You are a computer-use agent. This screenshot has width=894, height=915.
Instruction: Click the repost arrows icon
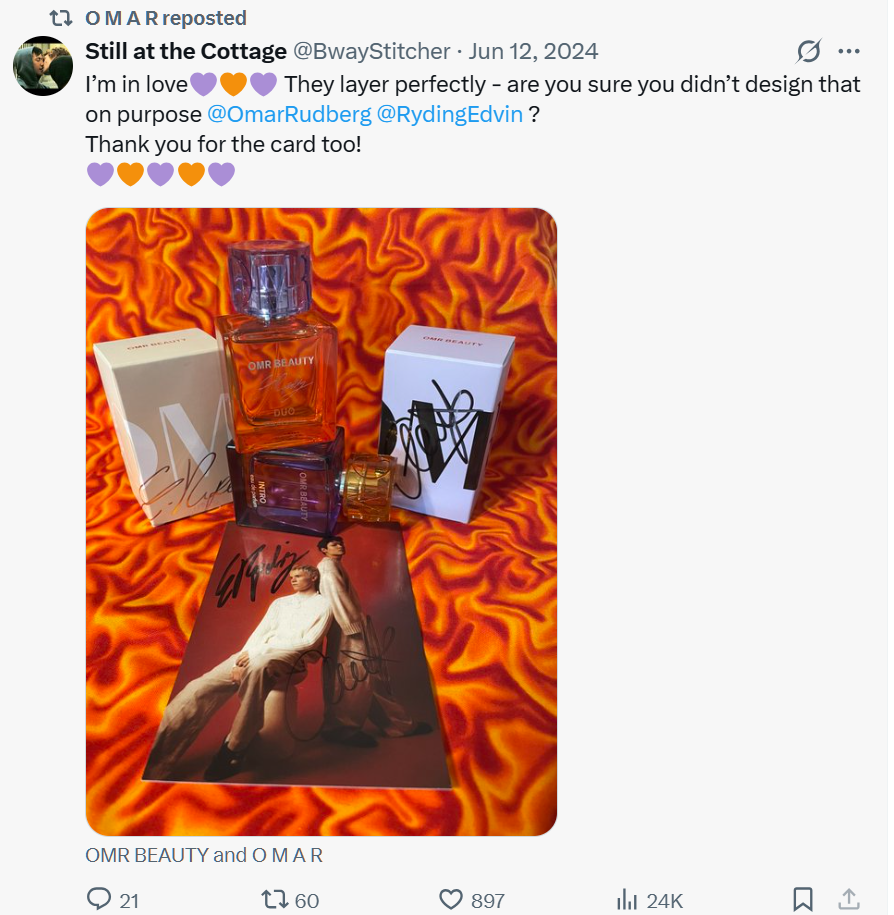click(274, 899)
